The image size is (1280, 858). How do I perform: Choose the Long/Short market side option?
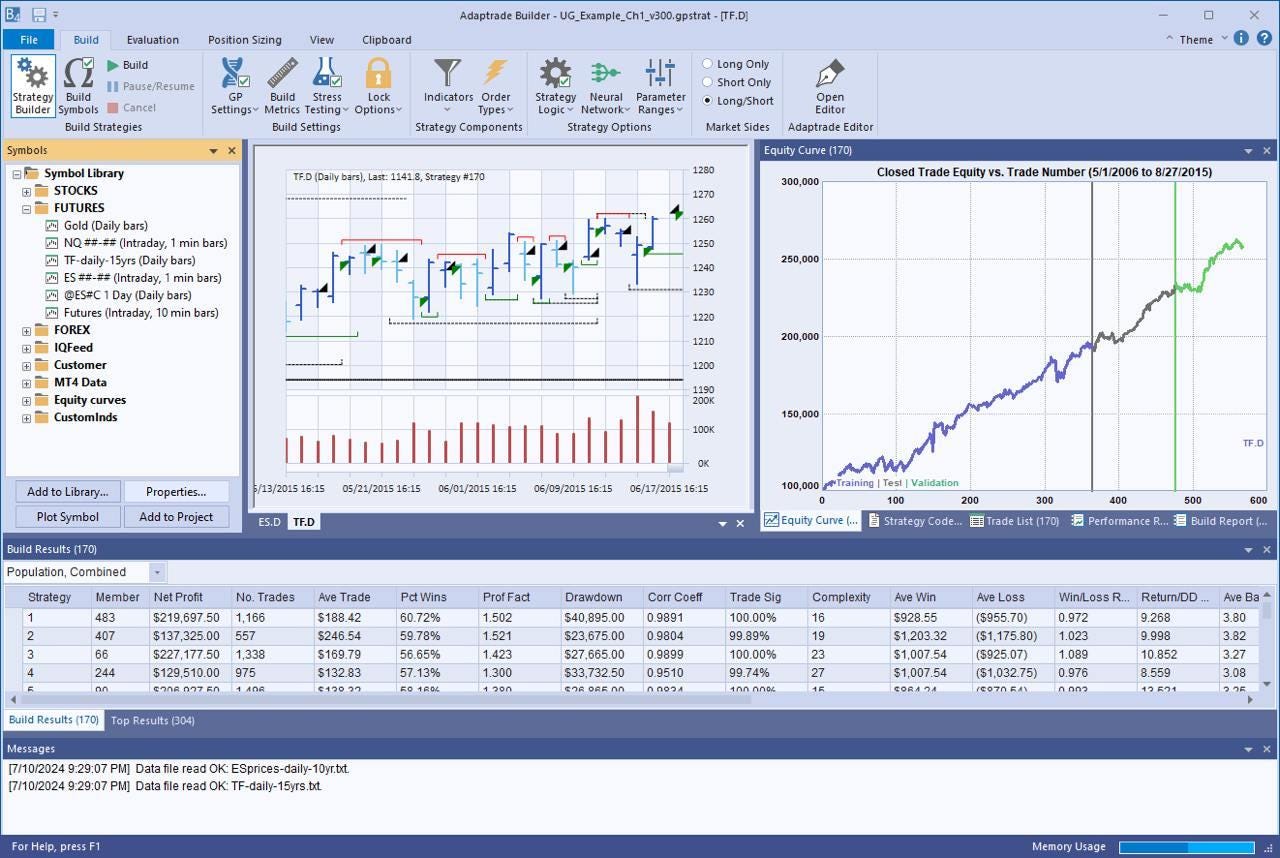(x=708, y=100)
